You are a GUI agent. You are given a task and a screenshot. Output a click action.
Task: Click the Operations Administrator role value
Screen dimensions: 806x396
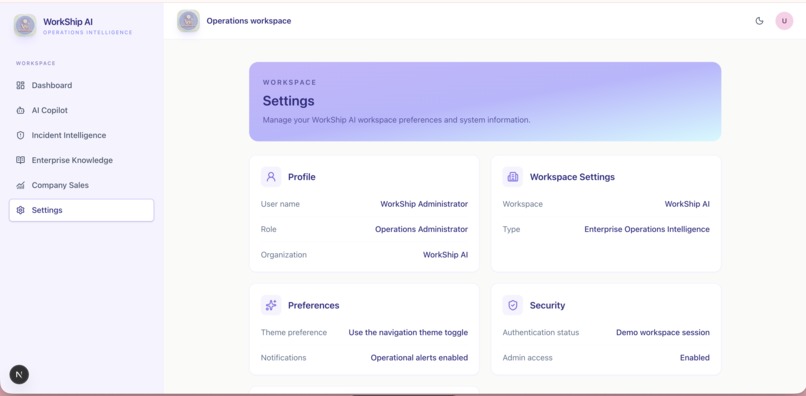click(422, 229)
